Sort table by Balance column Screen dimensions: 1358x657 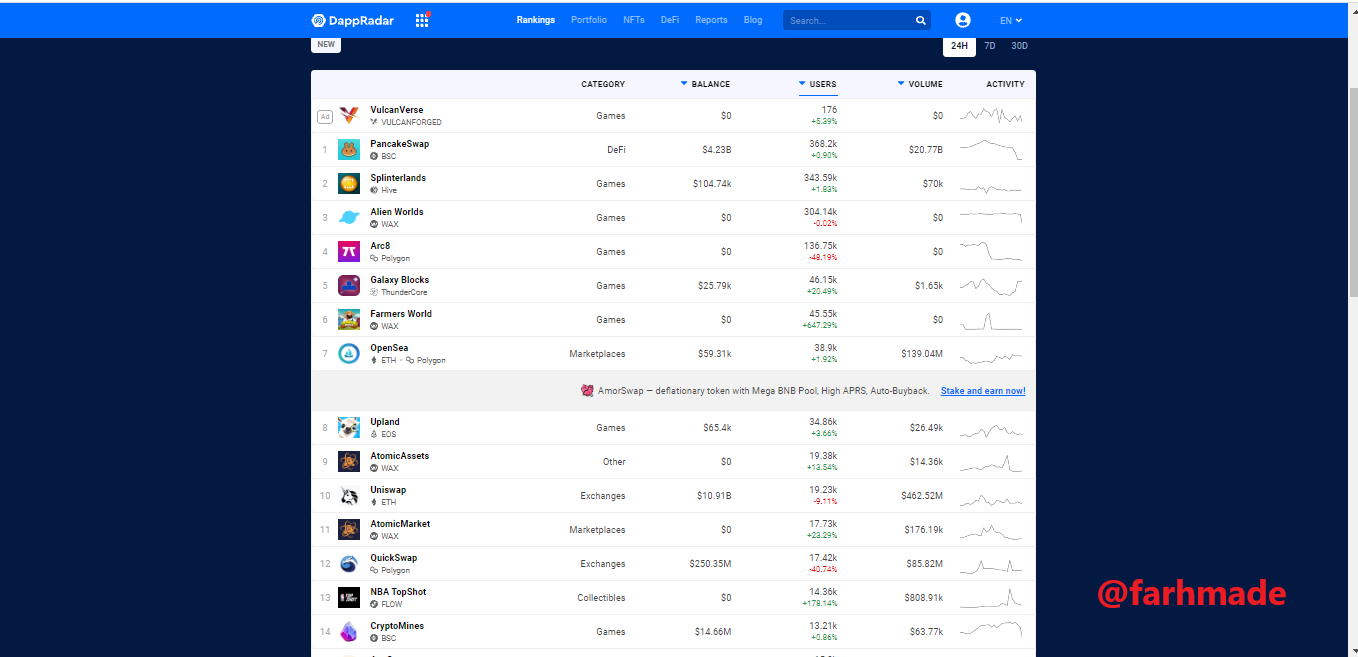(x=706, y=84)
